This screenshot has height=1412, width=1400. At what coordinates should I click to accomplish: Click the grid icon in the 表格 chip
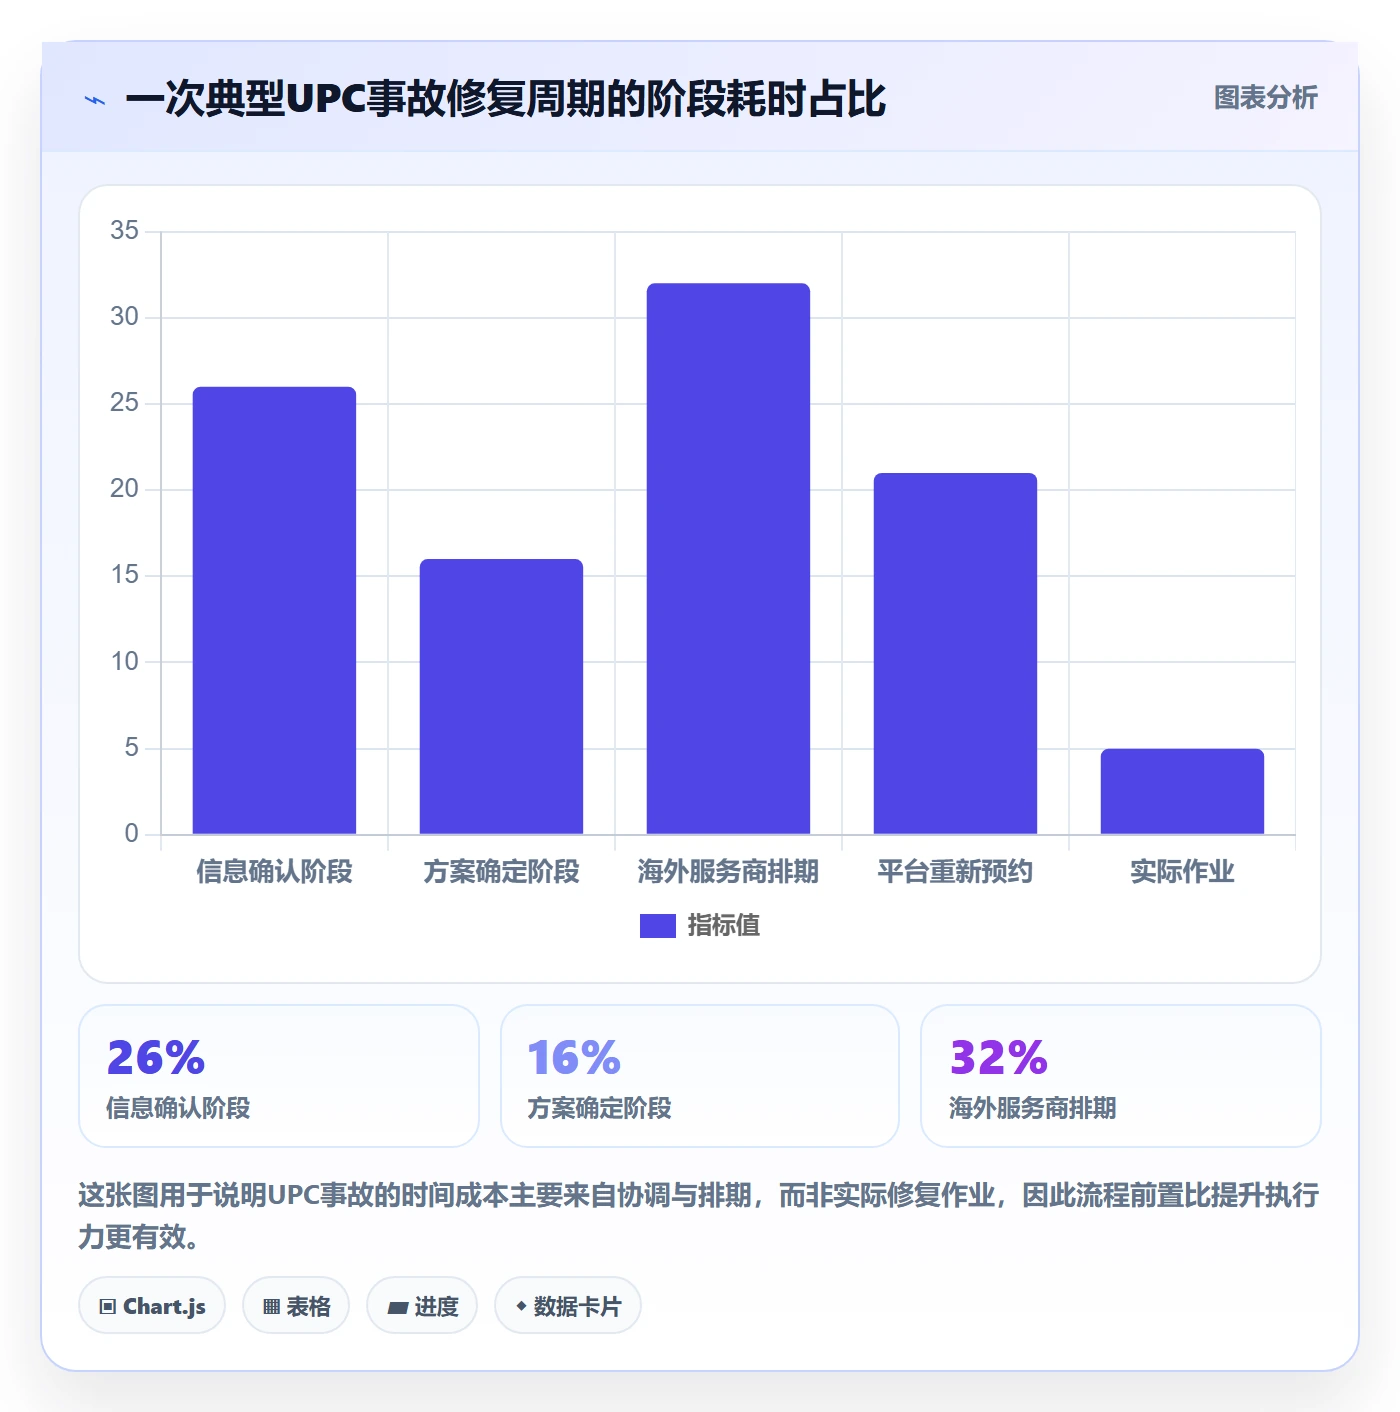click(271, 1307)
